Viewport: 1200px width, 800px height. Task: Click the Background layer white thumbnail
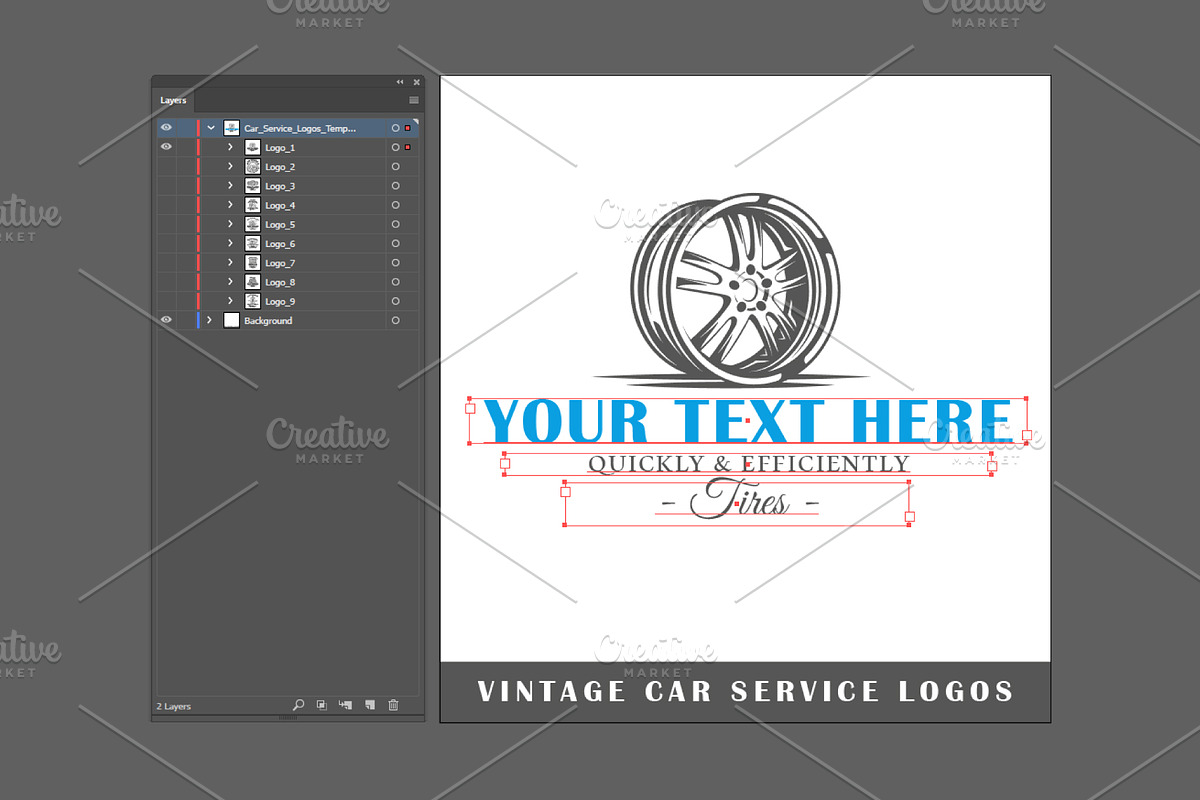coord(231,320)
